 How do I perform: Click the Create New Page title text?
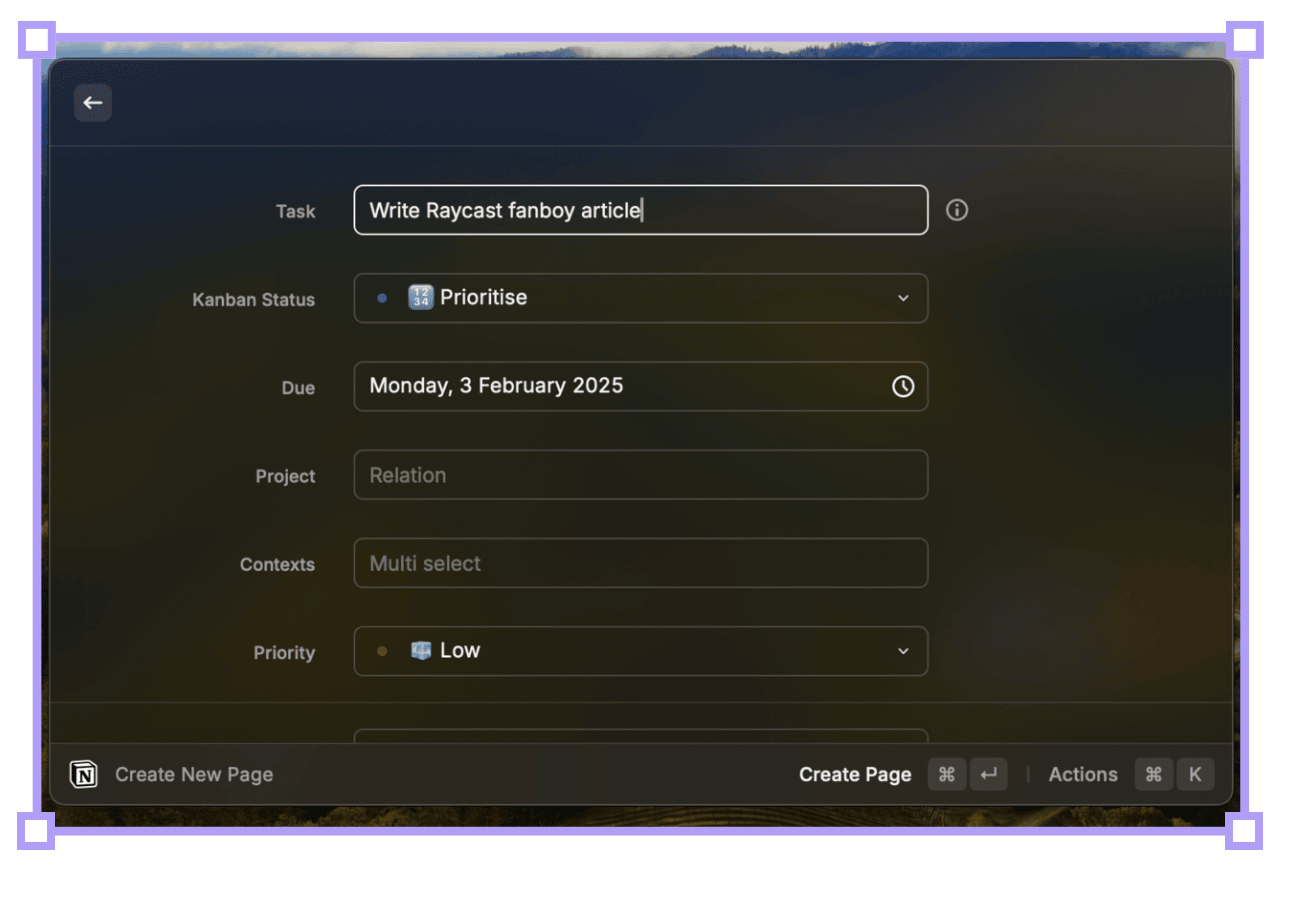[x=194, y=774]
